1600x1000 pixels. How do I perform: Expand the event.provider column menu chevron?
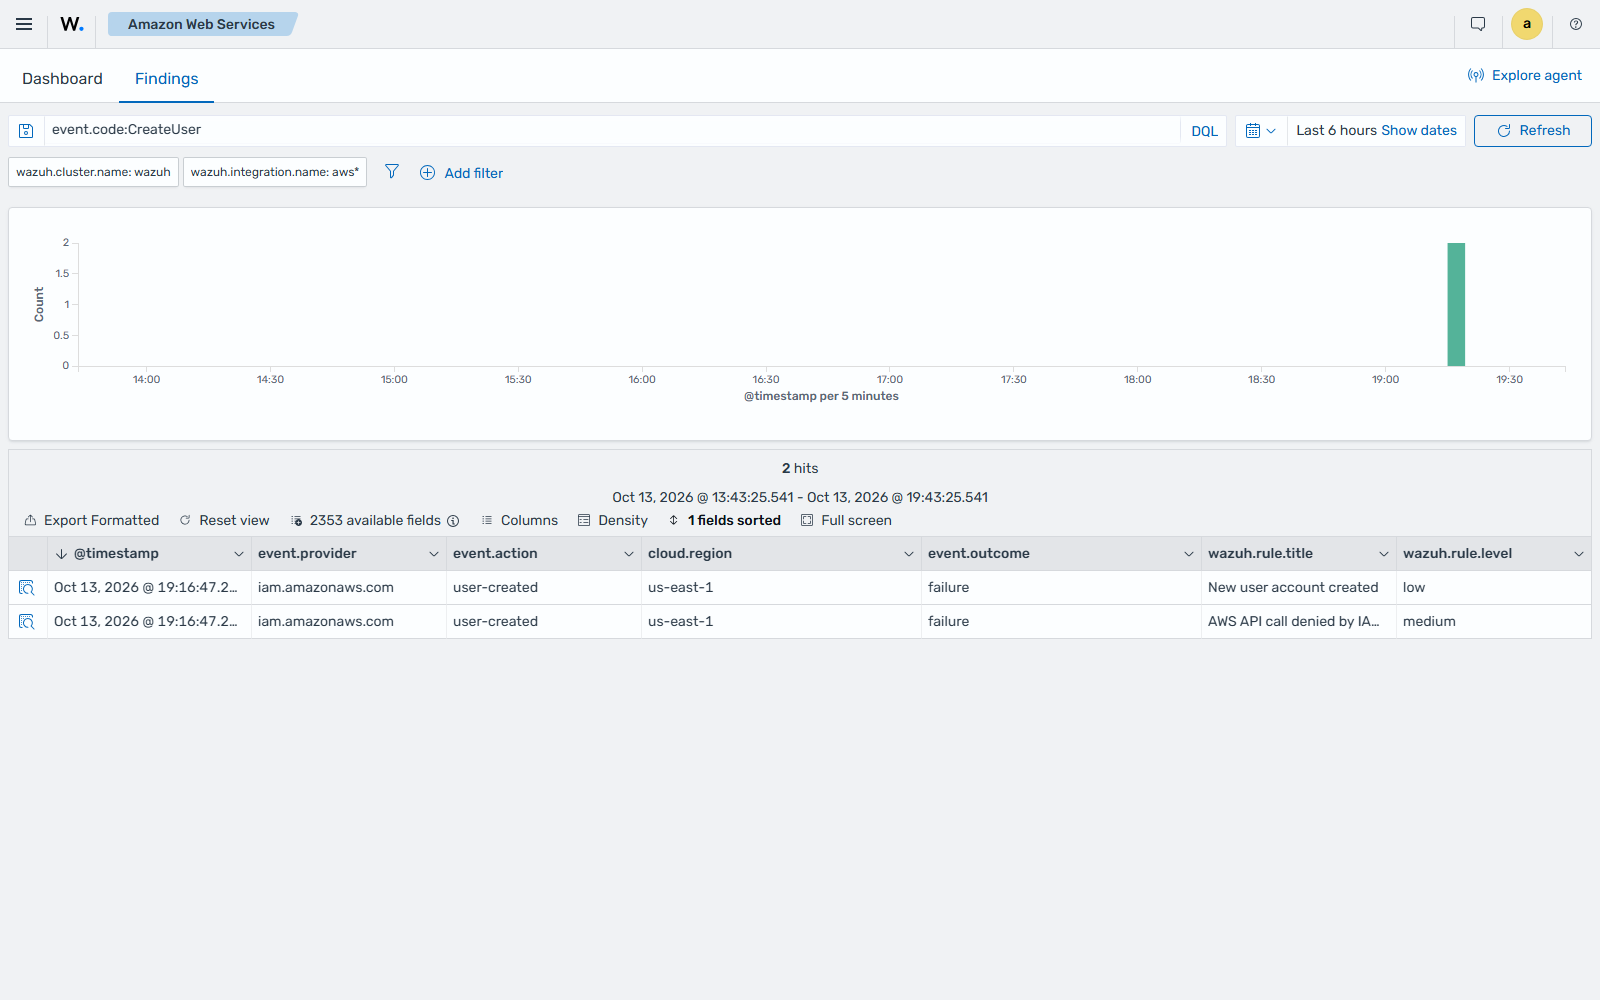point(434,554)
